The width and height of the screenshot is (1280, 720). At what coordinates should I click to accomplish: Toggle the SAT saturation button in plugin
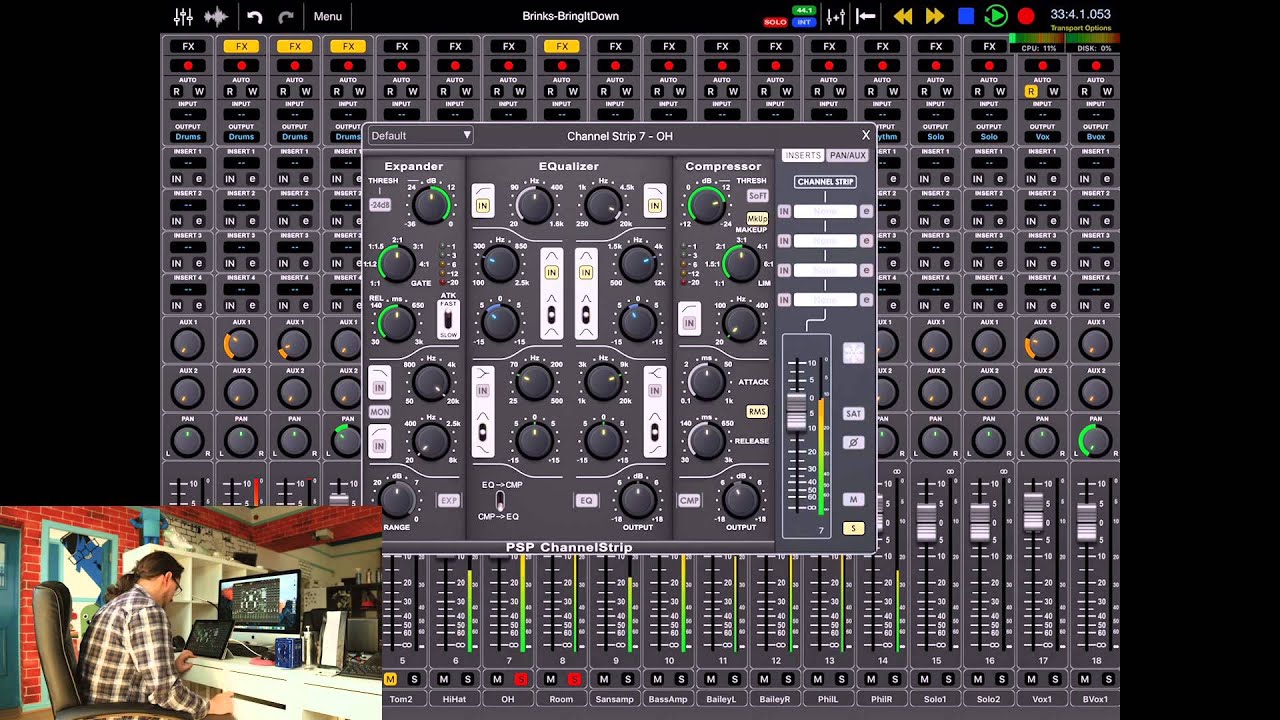(x=853, y=413)
